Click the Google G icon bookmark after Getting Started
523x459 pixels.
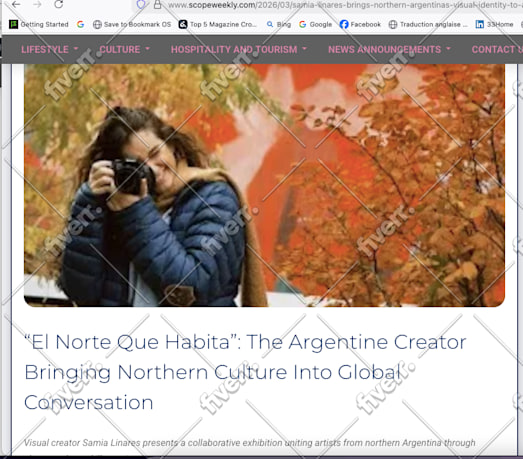click(x=80, y=24)
